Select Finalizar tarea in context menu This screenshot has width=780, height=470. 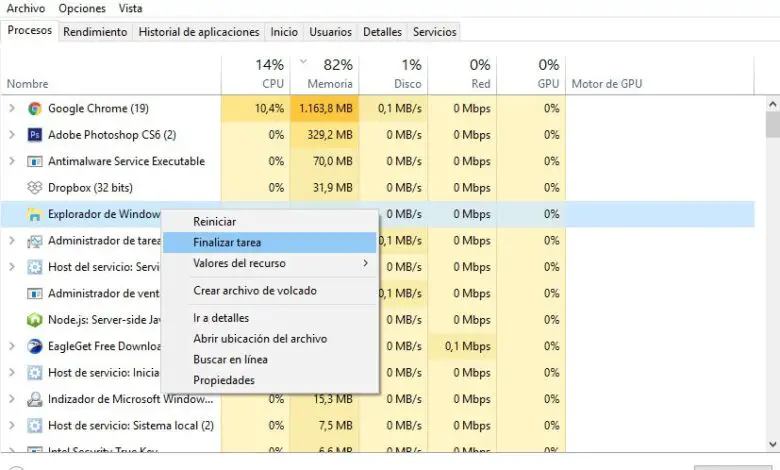click(x=227, y=242)
